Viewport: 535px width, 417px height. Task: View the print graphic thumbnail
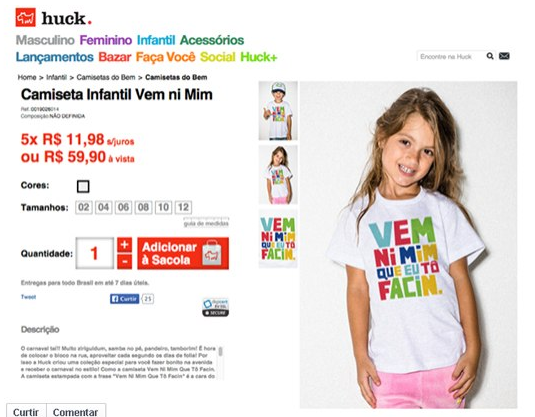coord(278,239)
